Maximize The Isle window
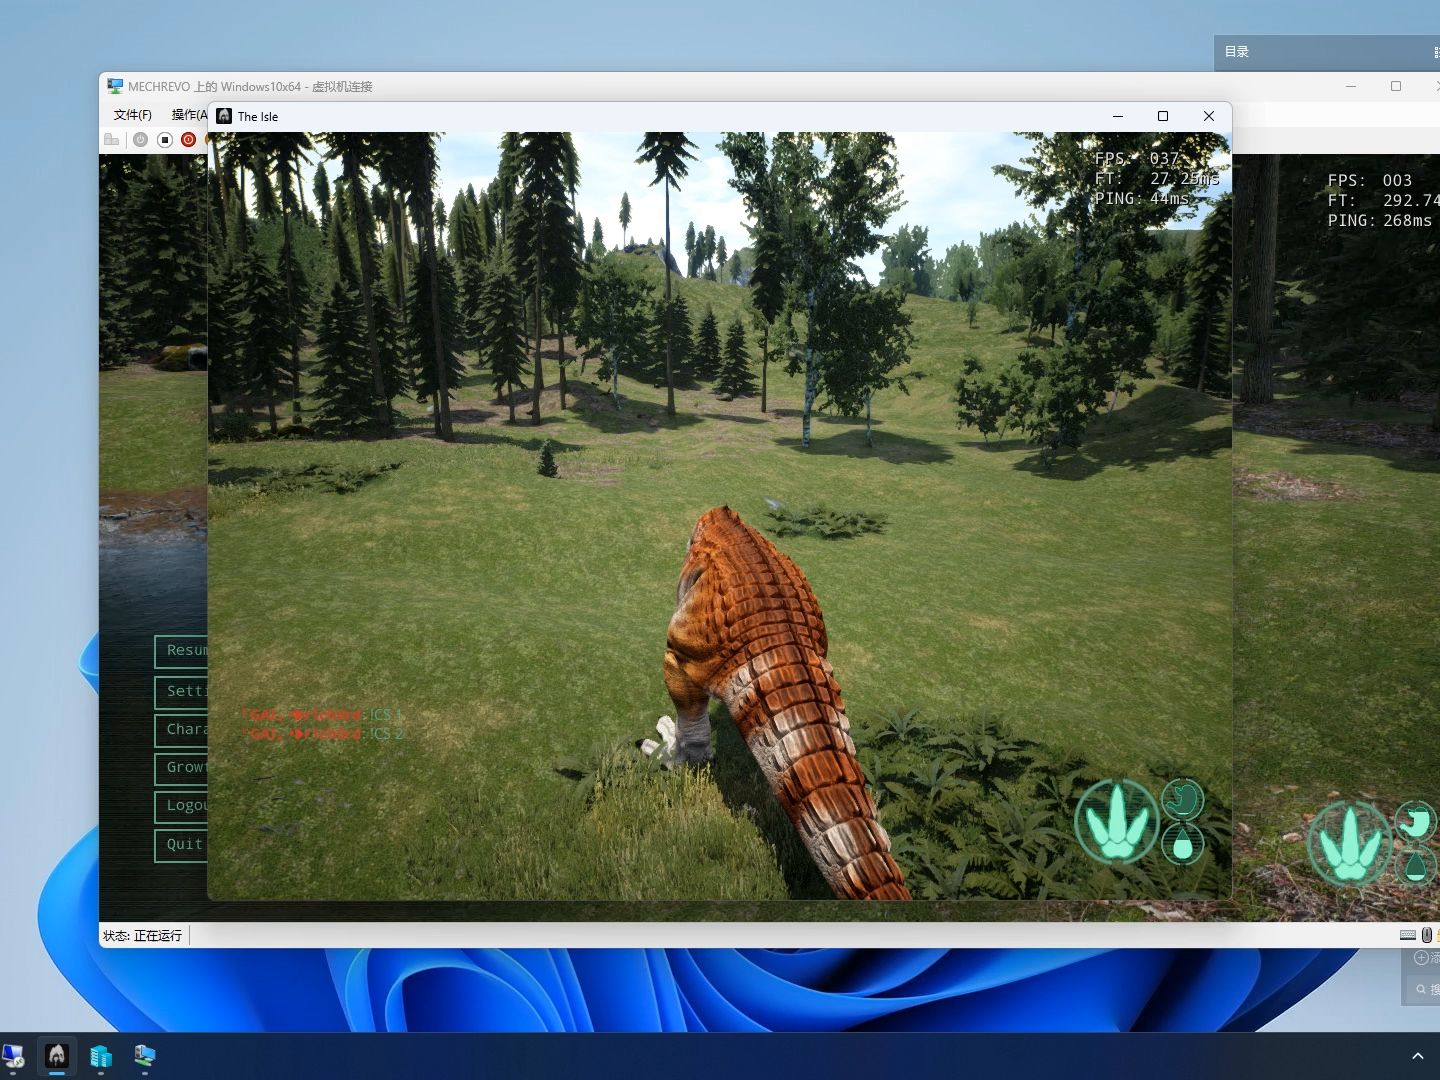The width and height of the screenshot is (1440, 1080). 1163,116
